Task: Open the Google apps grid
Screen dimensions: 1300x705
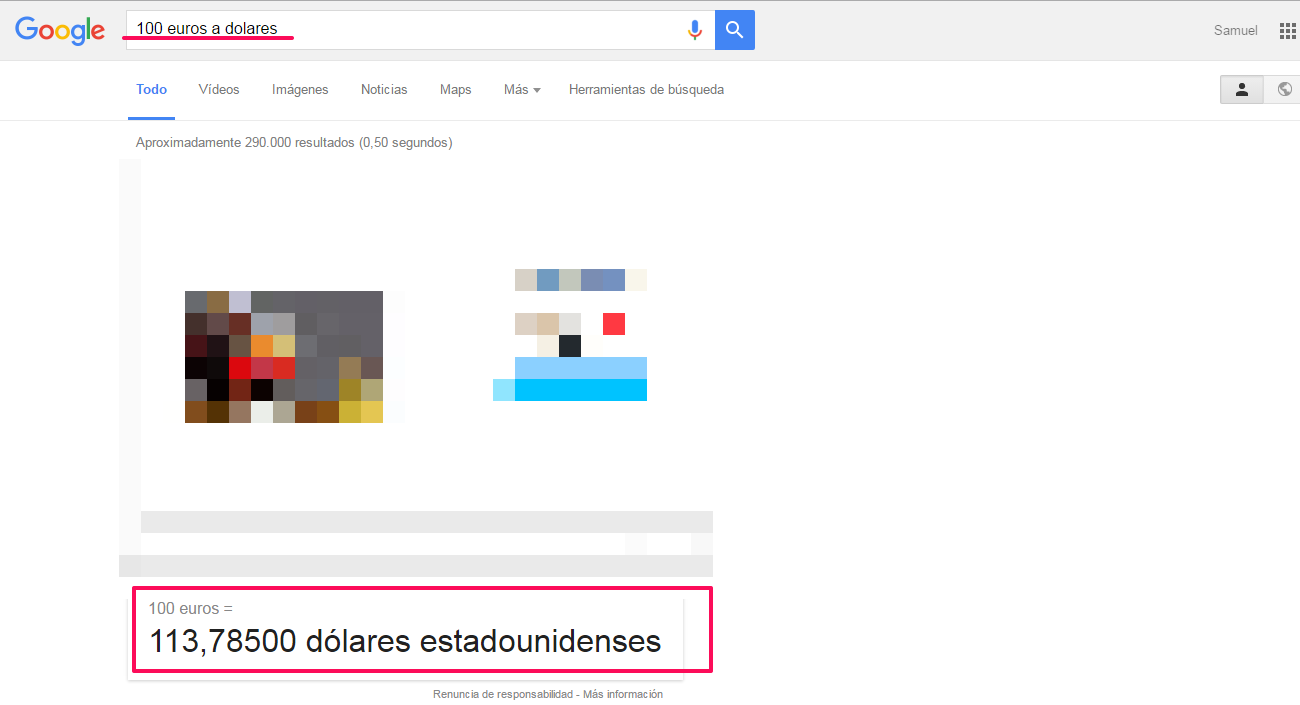Action: pos(1287,31)
